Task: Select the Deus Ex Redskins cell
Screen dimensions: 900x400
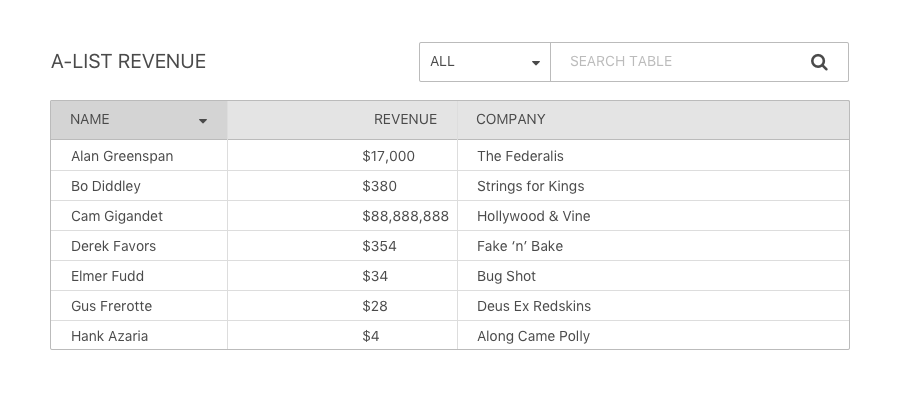Action: (x=653, y=306)
